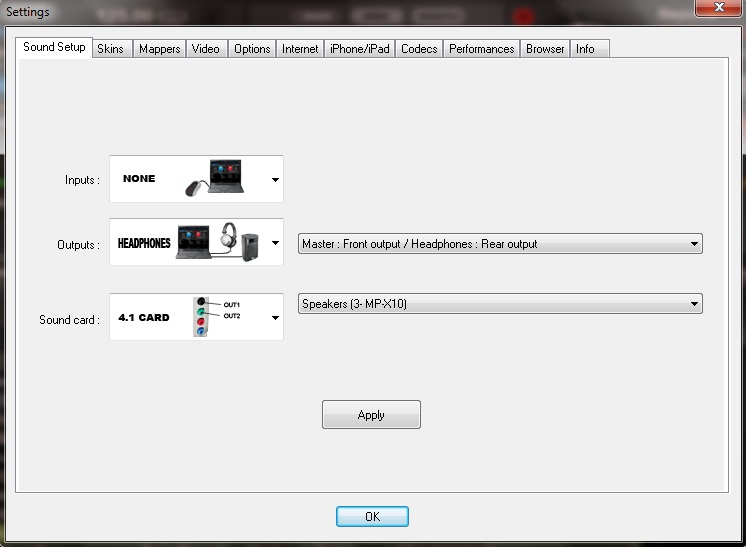Screen dimensions: 746x549
Task: Select the Options tab
Action: 252,49
